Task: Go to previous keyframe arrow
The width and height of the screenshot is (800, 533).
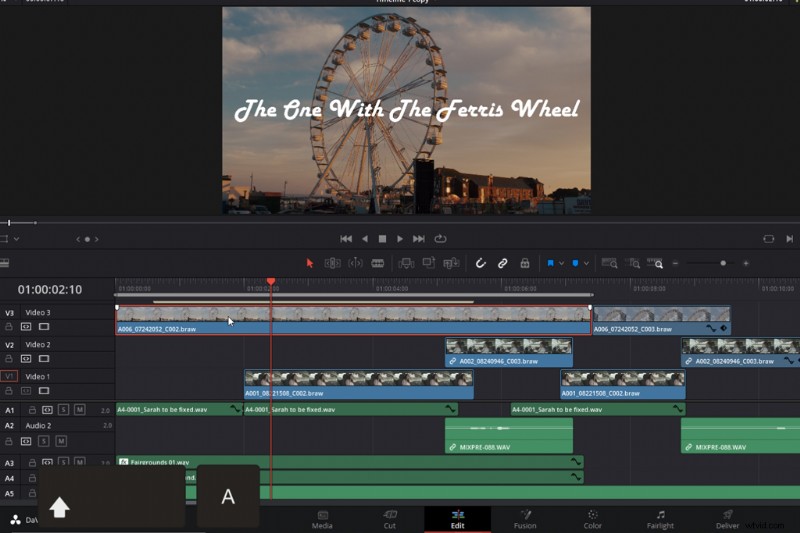Action: [x=78, y=239]
